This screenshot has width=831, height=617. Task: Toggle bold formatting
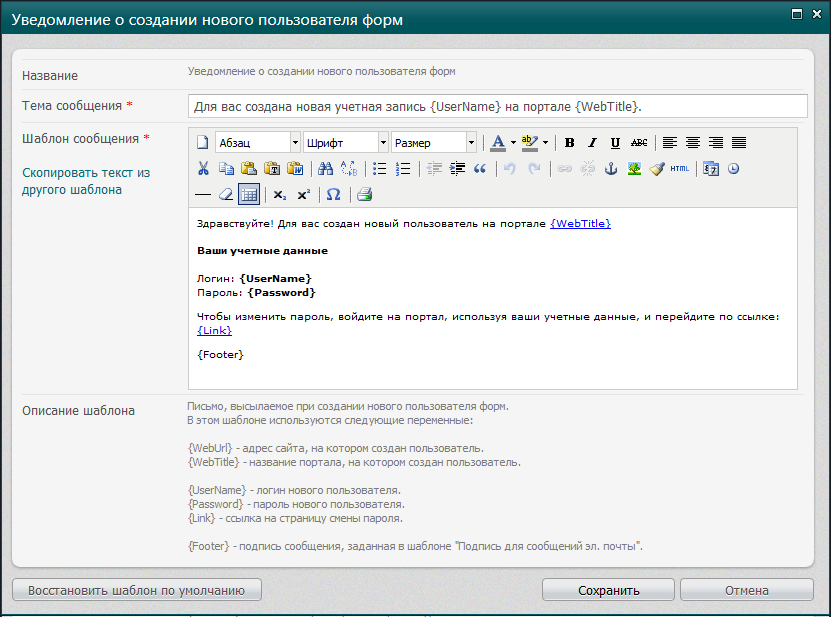click(x=570, y=143)
